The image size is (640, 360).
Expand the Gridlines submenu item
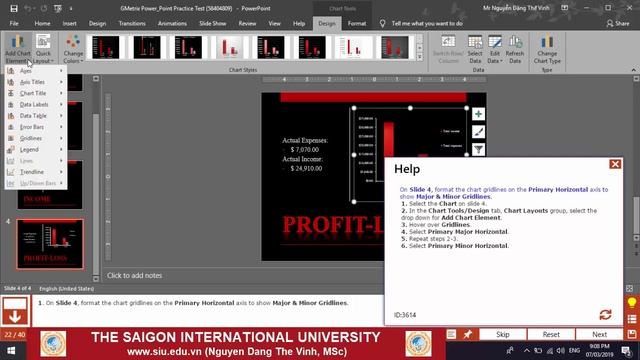[36, 138]
